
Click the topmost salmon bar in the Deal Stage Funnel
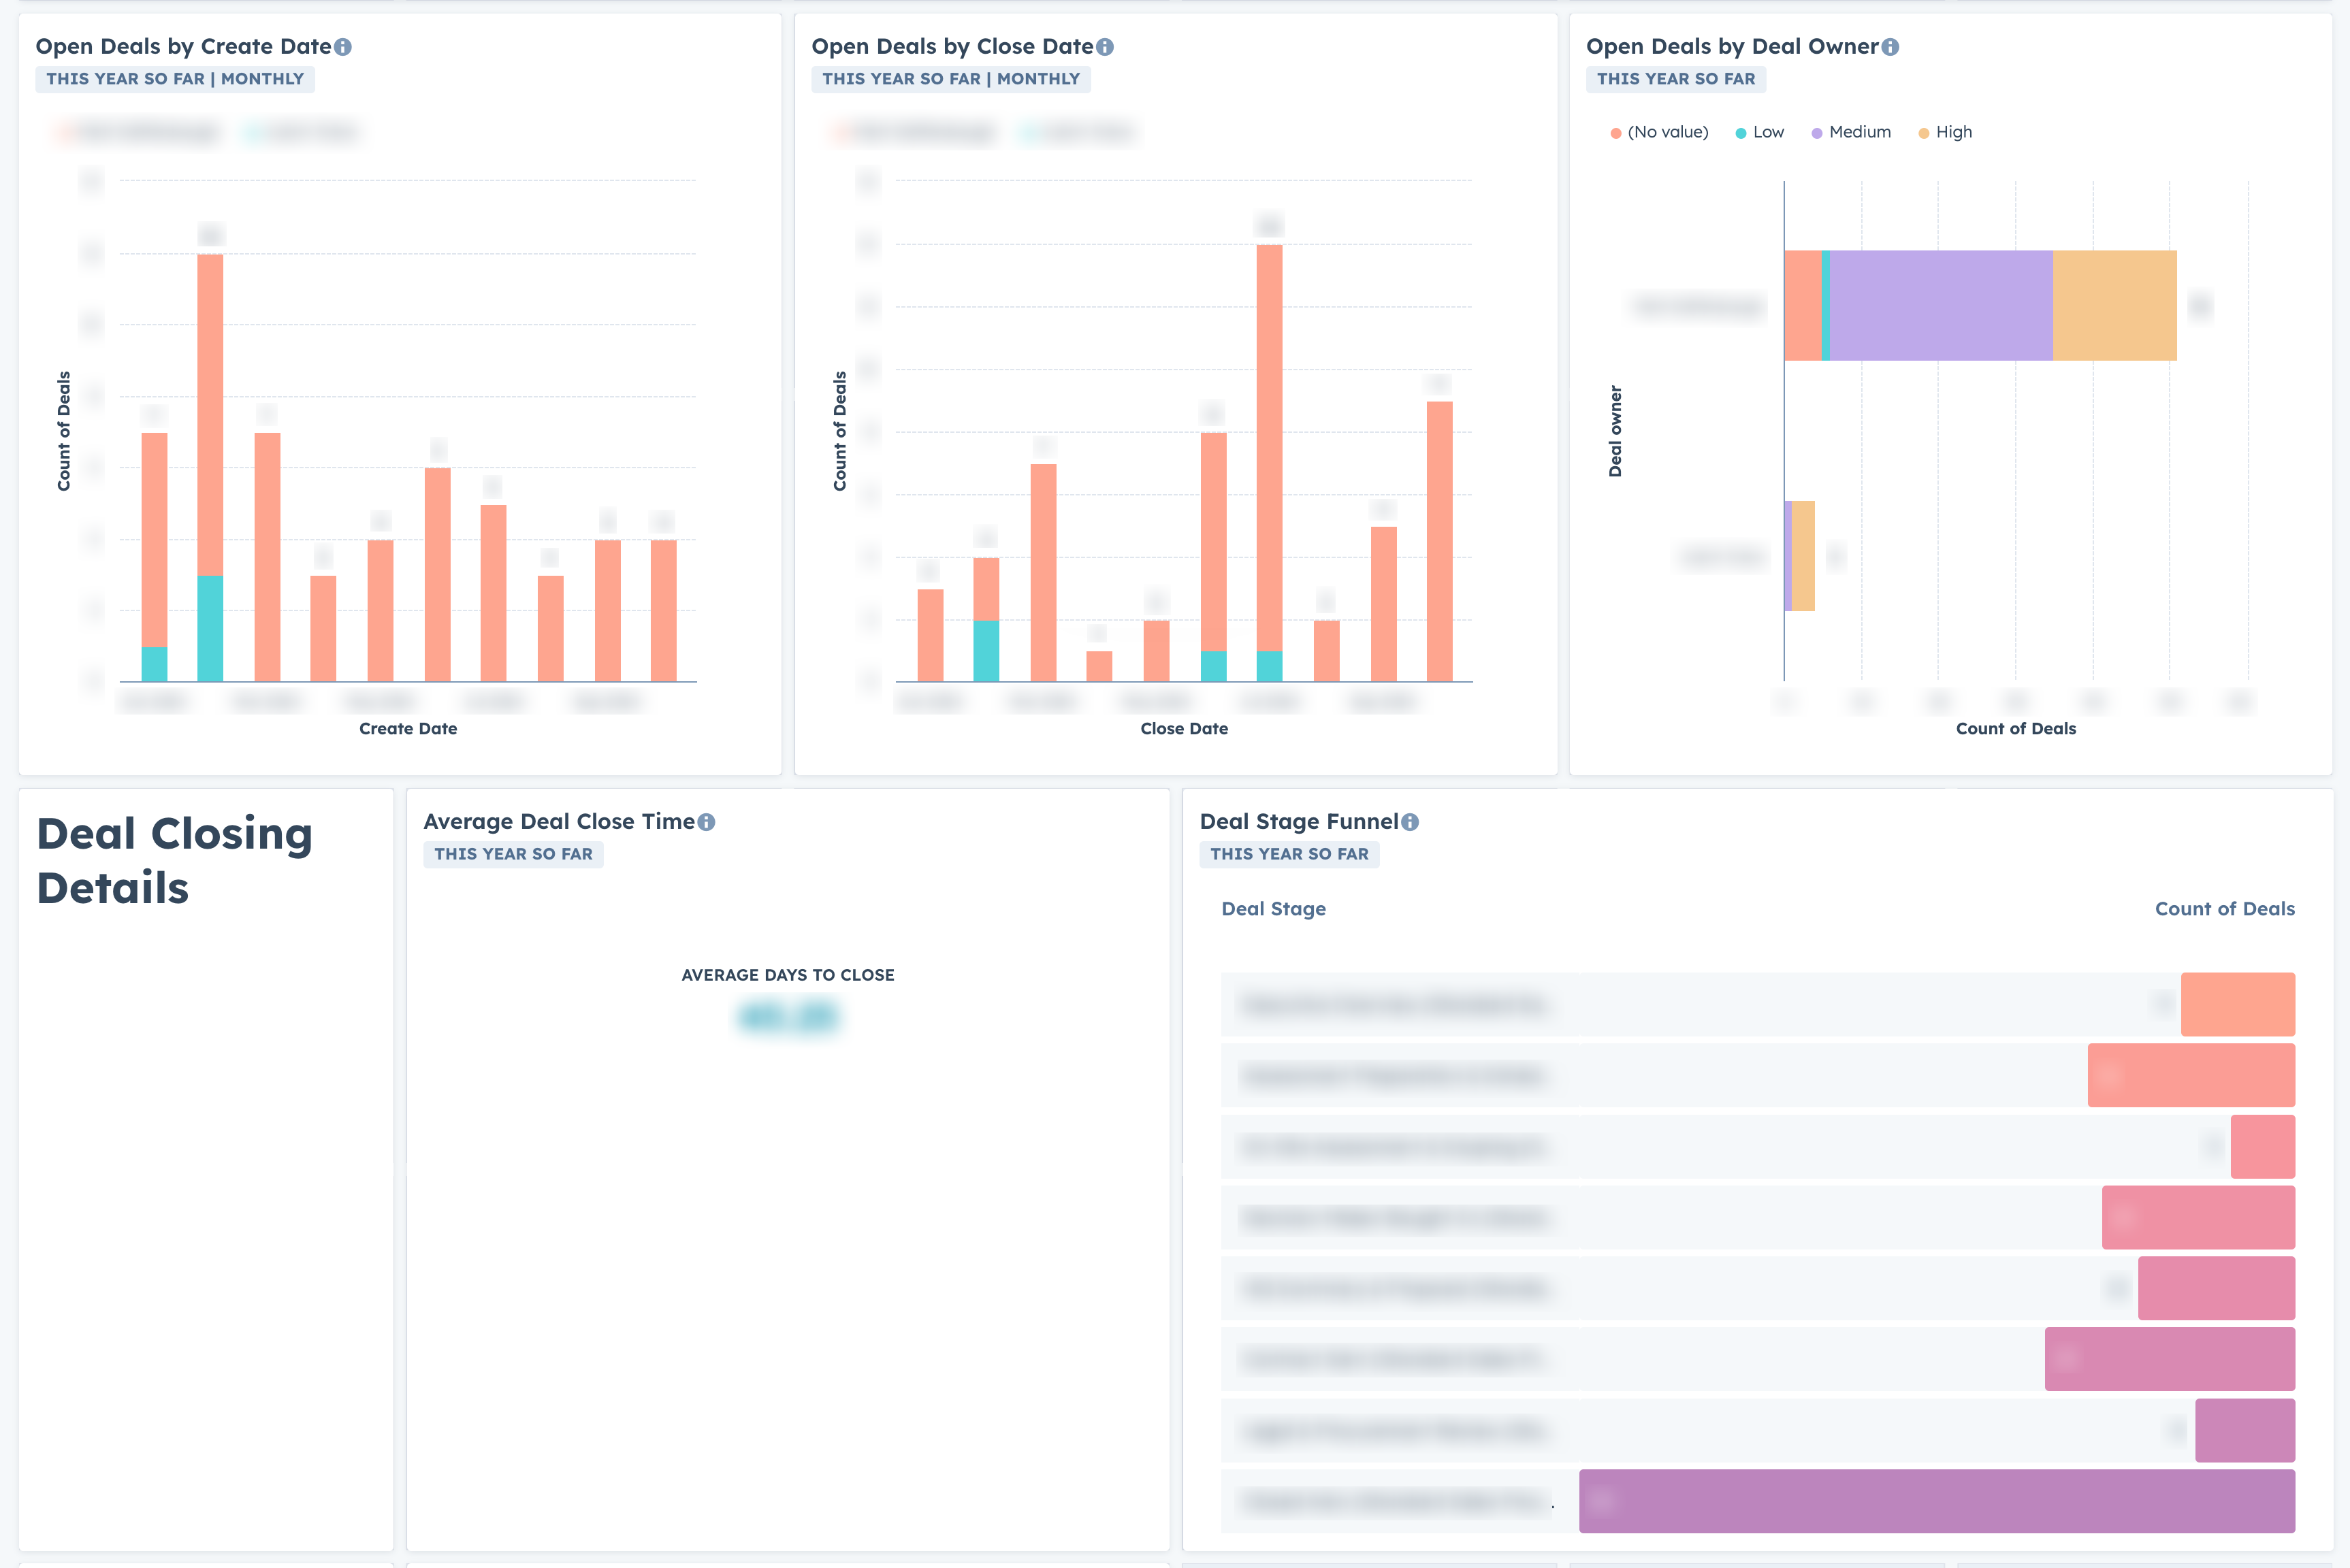[x=2238, y=1004]
